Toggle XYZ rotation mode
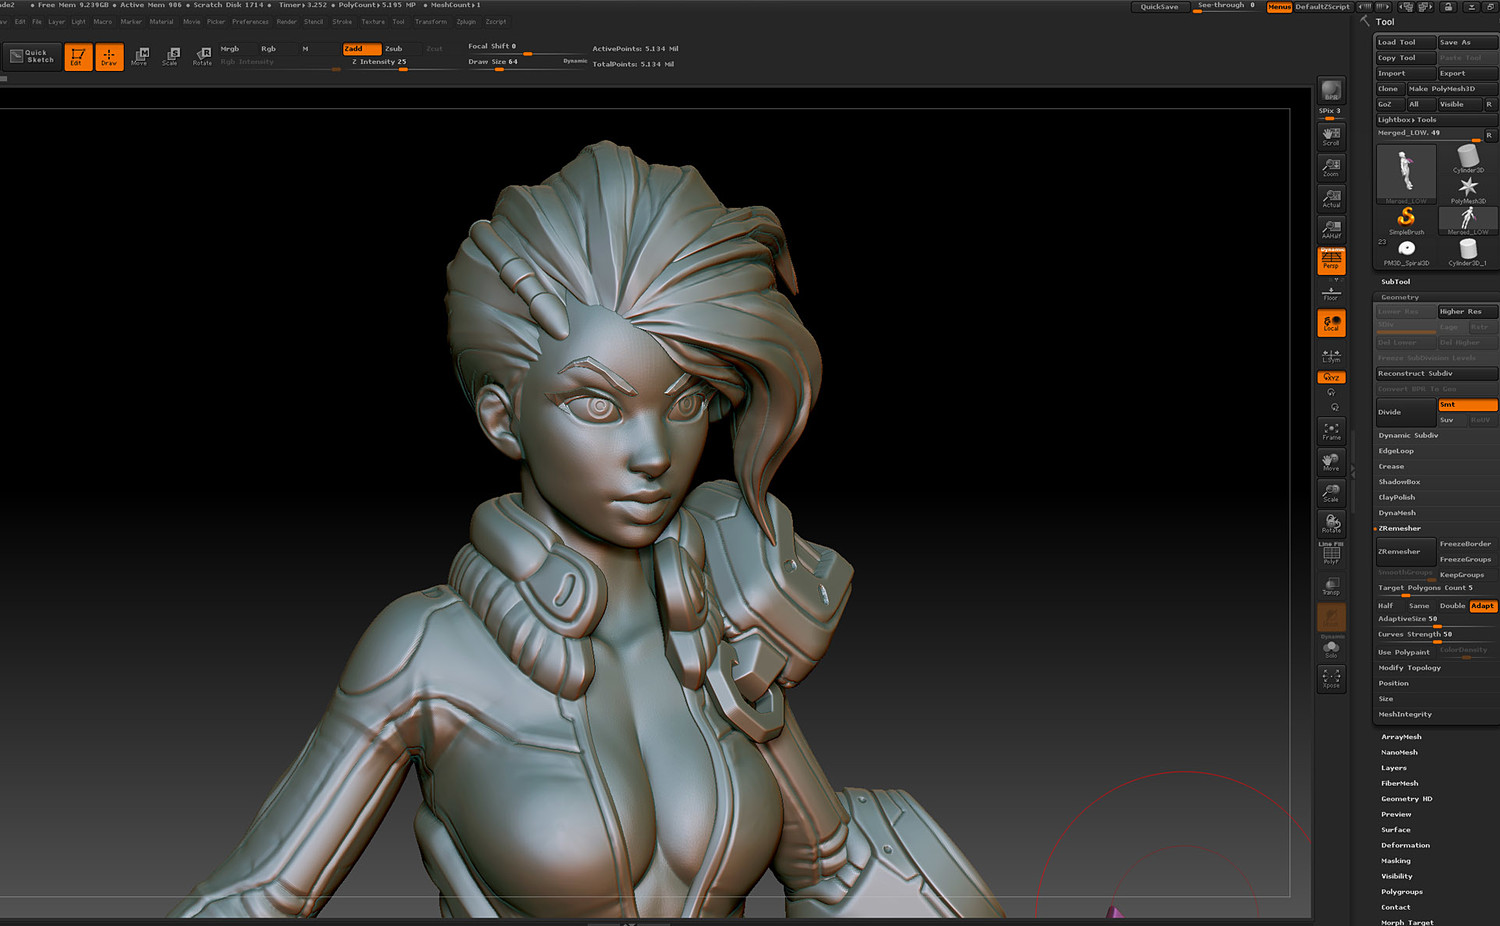1500x926 pixels. 1331,377
